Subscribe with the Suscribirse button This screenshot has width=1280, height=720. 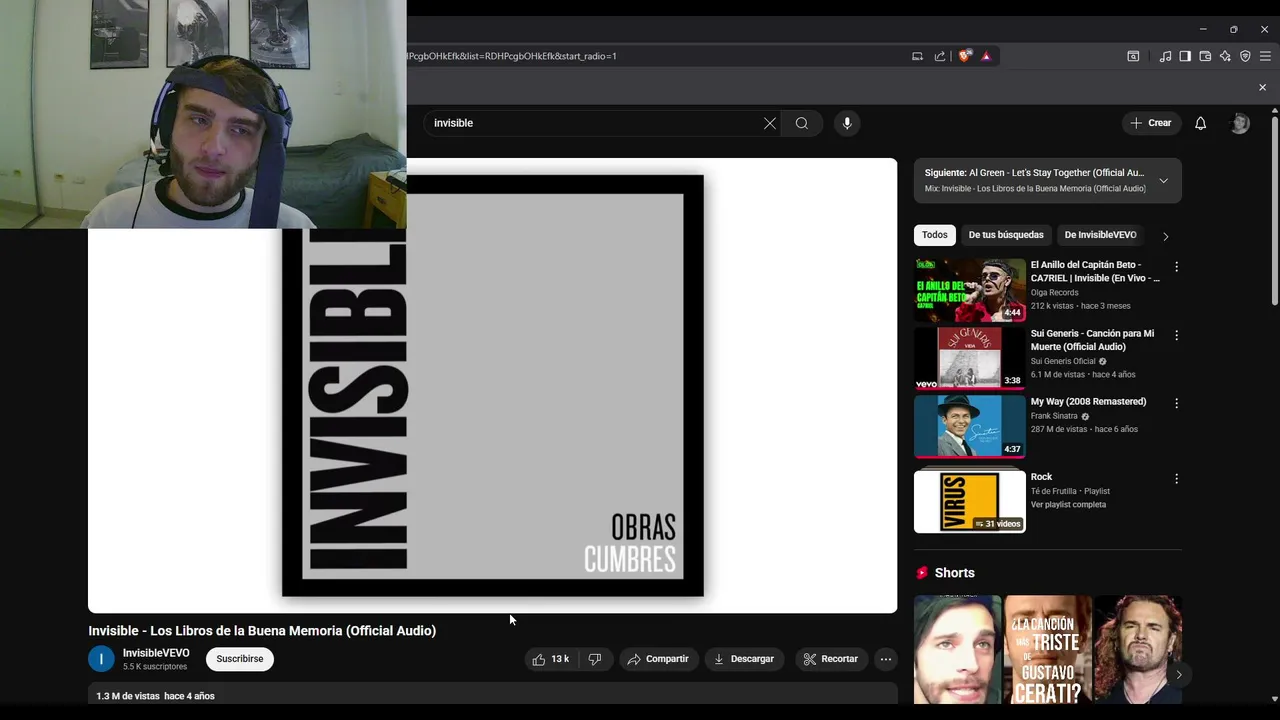(x=240, y=659)
